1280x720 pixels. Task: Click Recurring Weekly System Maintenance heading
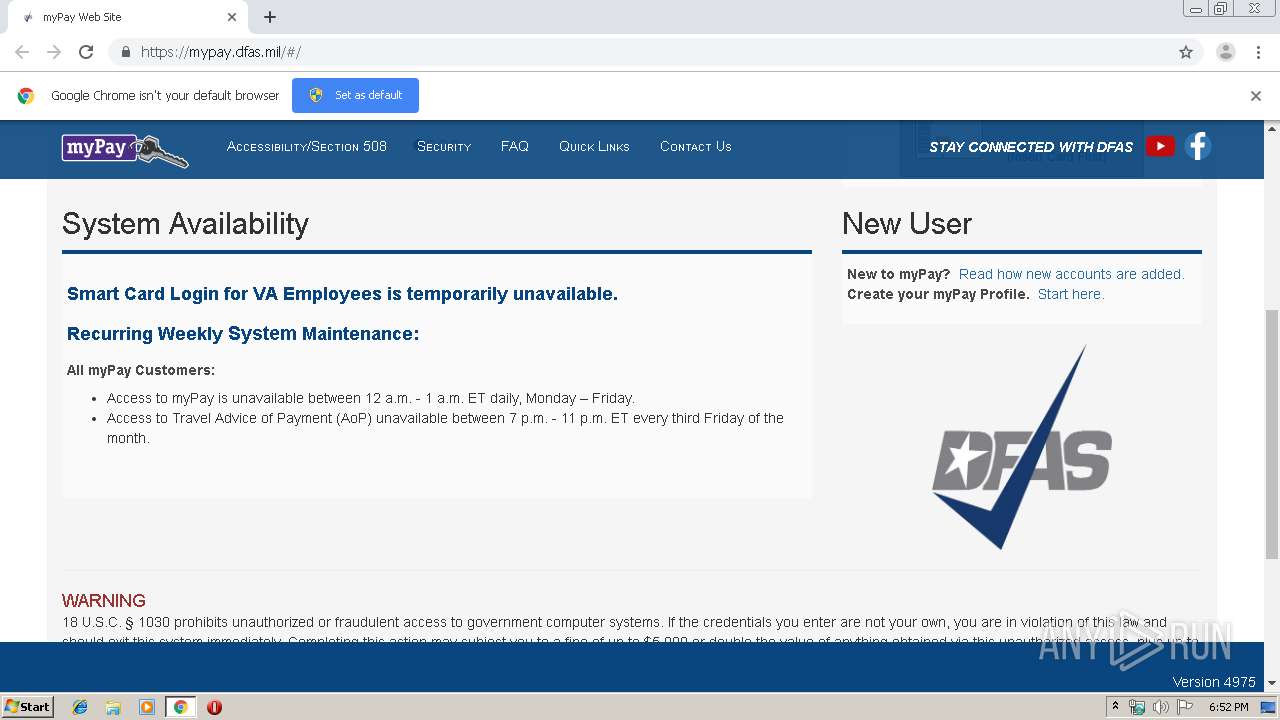pyautogui.click(x=243, y=334)
